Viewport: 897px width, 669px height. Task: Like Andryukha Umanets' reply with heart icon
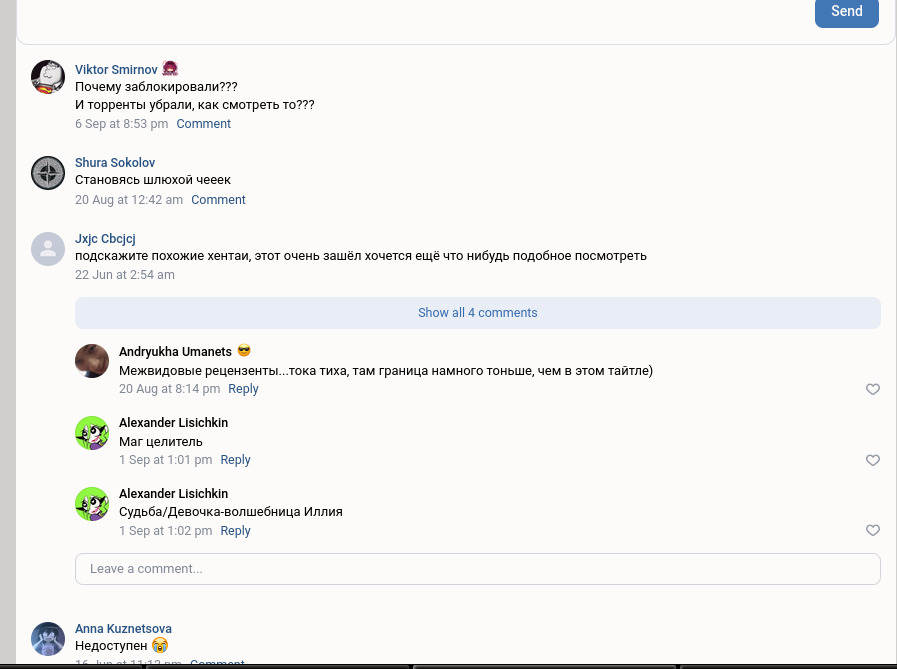pyautogui.click(x=872, y=389)
